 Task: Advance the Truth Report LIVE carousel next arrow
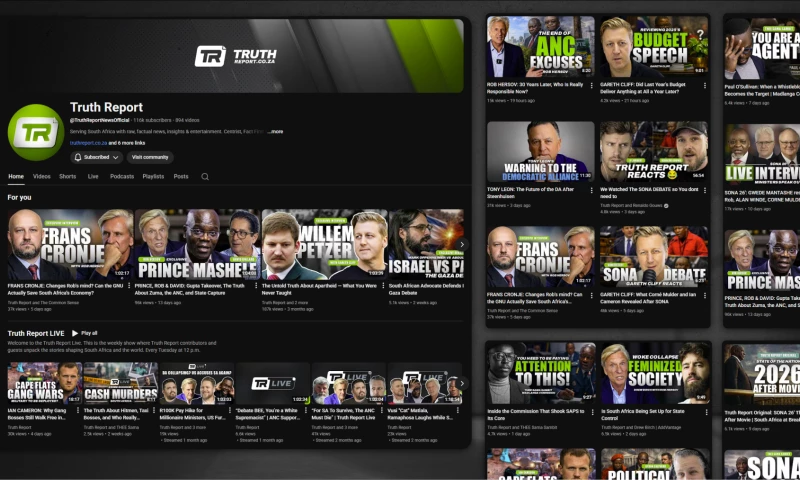462,383
